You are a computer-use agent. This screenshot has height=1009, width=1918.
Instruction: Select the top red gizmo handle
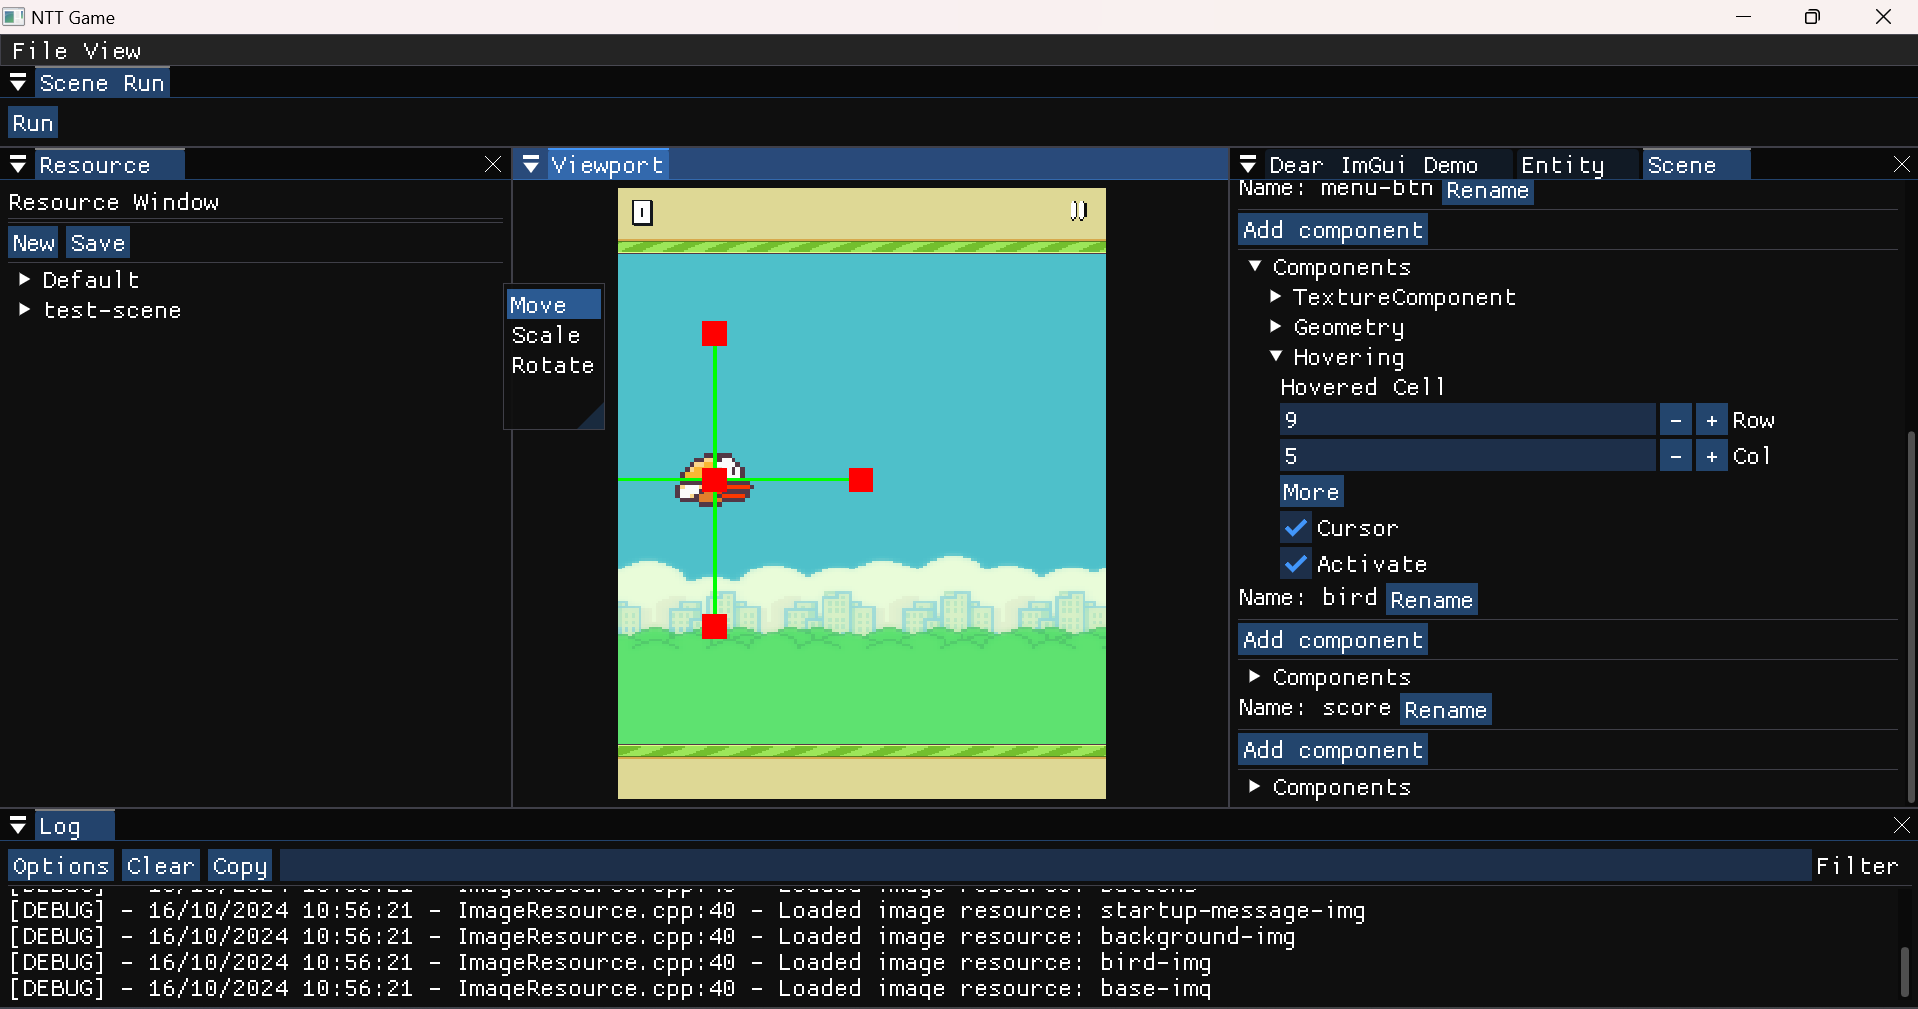[714, 333]
